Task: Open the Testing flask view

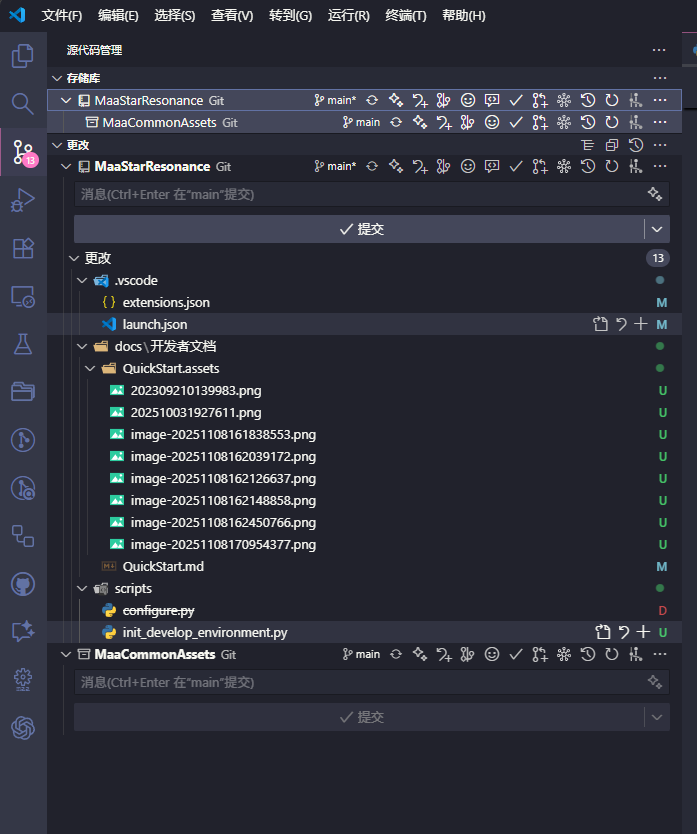Action: [x=22, y=344]
